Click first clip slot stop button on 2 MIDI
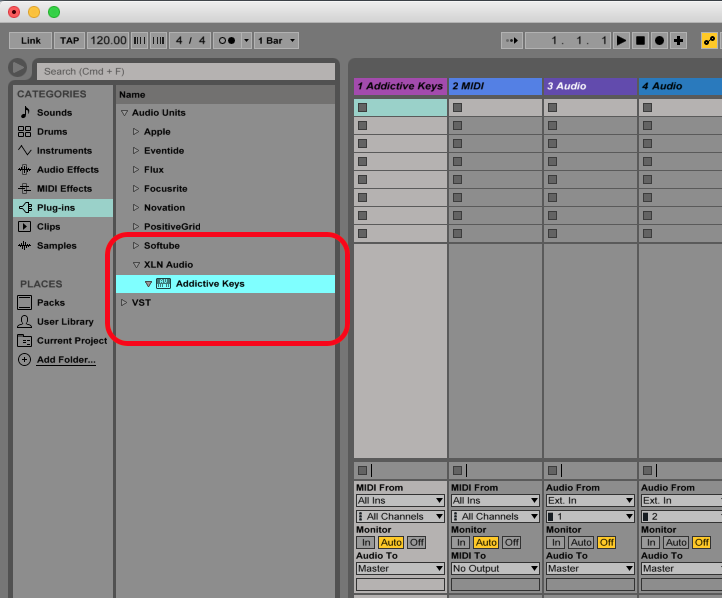Viewport: 722px width, 598px height. [458, 107]
